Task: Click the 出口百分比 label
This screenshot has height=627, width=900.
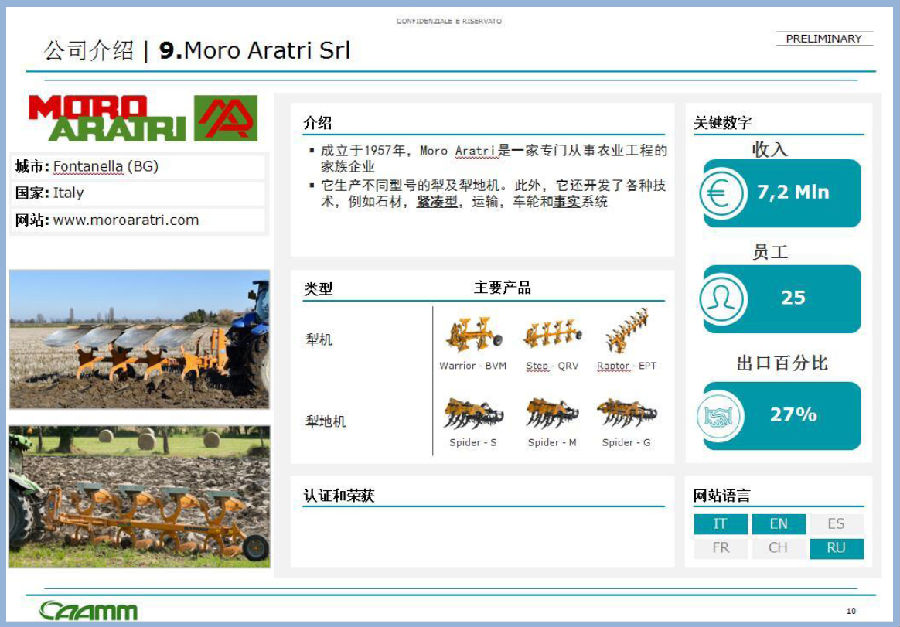Action: pyautogui.click(x=782, y=363)
